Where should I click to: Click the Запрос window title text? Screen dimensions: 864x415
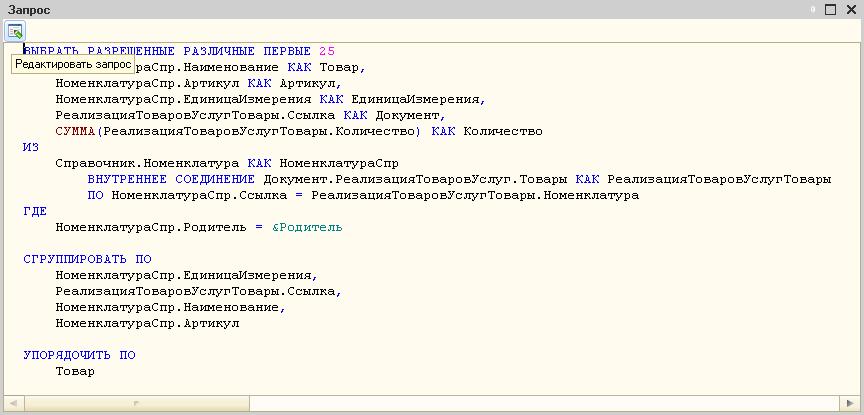coord(29,10)
